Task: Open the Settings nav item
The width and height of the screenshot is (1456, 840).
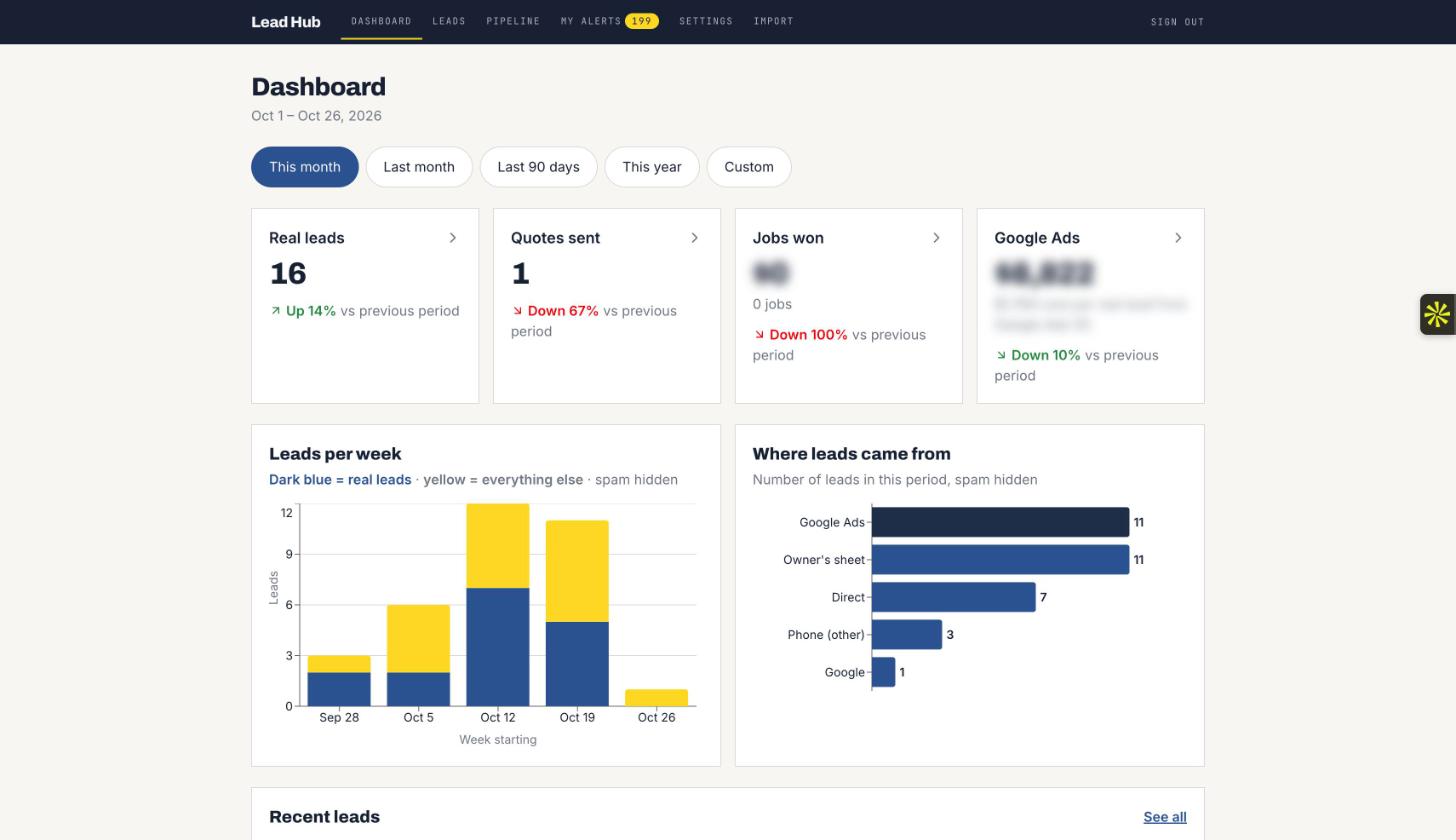Action: pyautogui.click(x=706, y=21)
